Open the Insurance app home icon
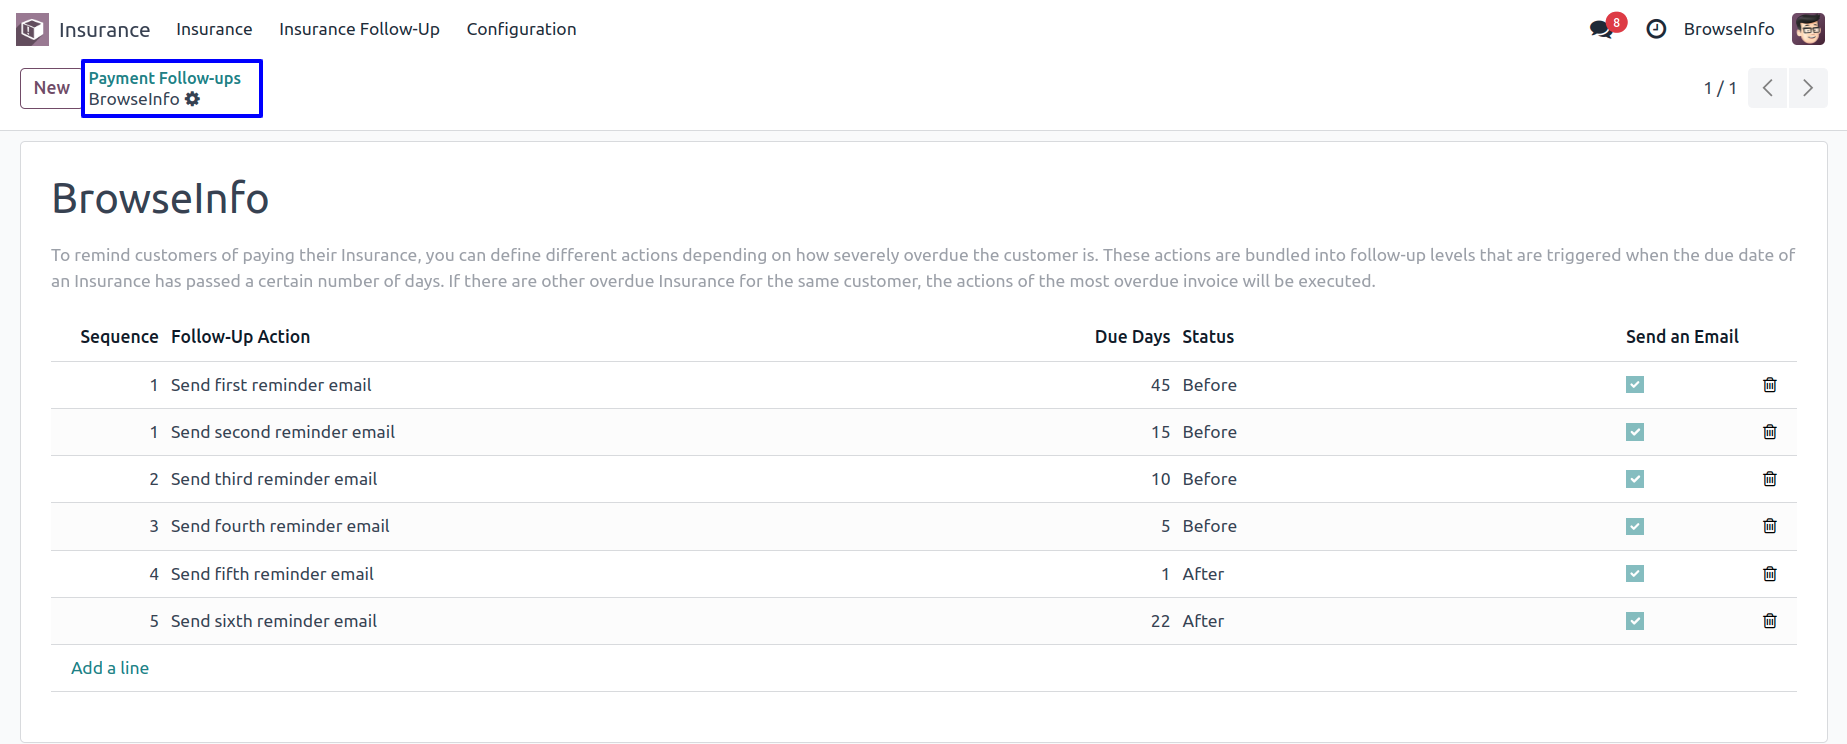This screenshot has height=744, width=1847. [x=32, y=29]
